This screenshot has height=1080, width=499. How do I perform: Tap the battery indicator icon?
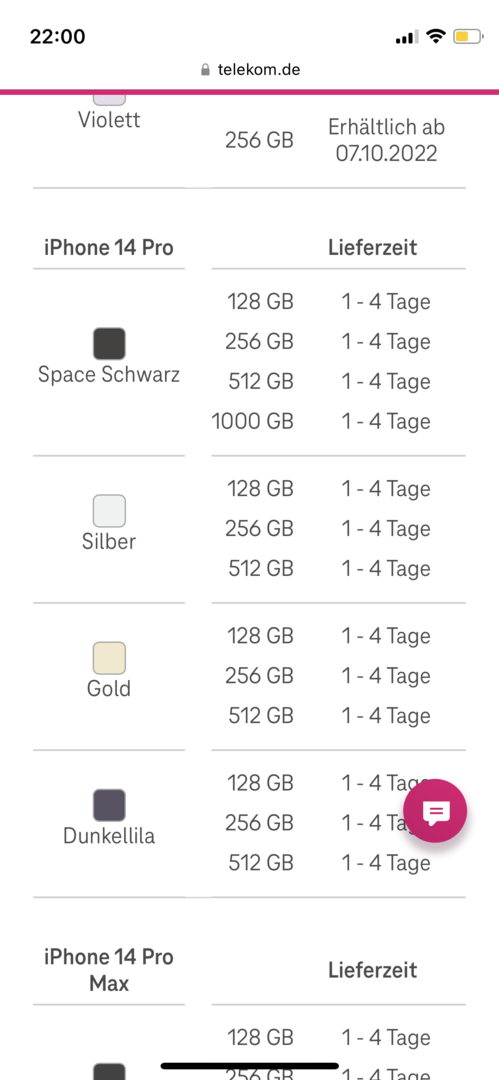tap(469, 37)
